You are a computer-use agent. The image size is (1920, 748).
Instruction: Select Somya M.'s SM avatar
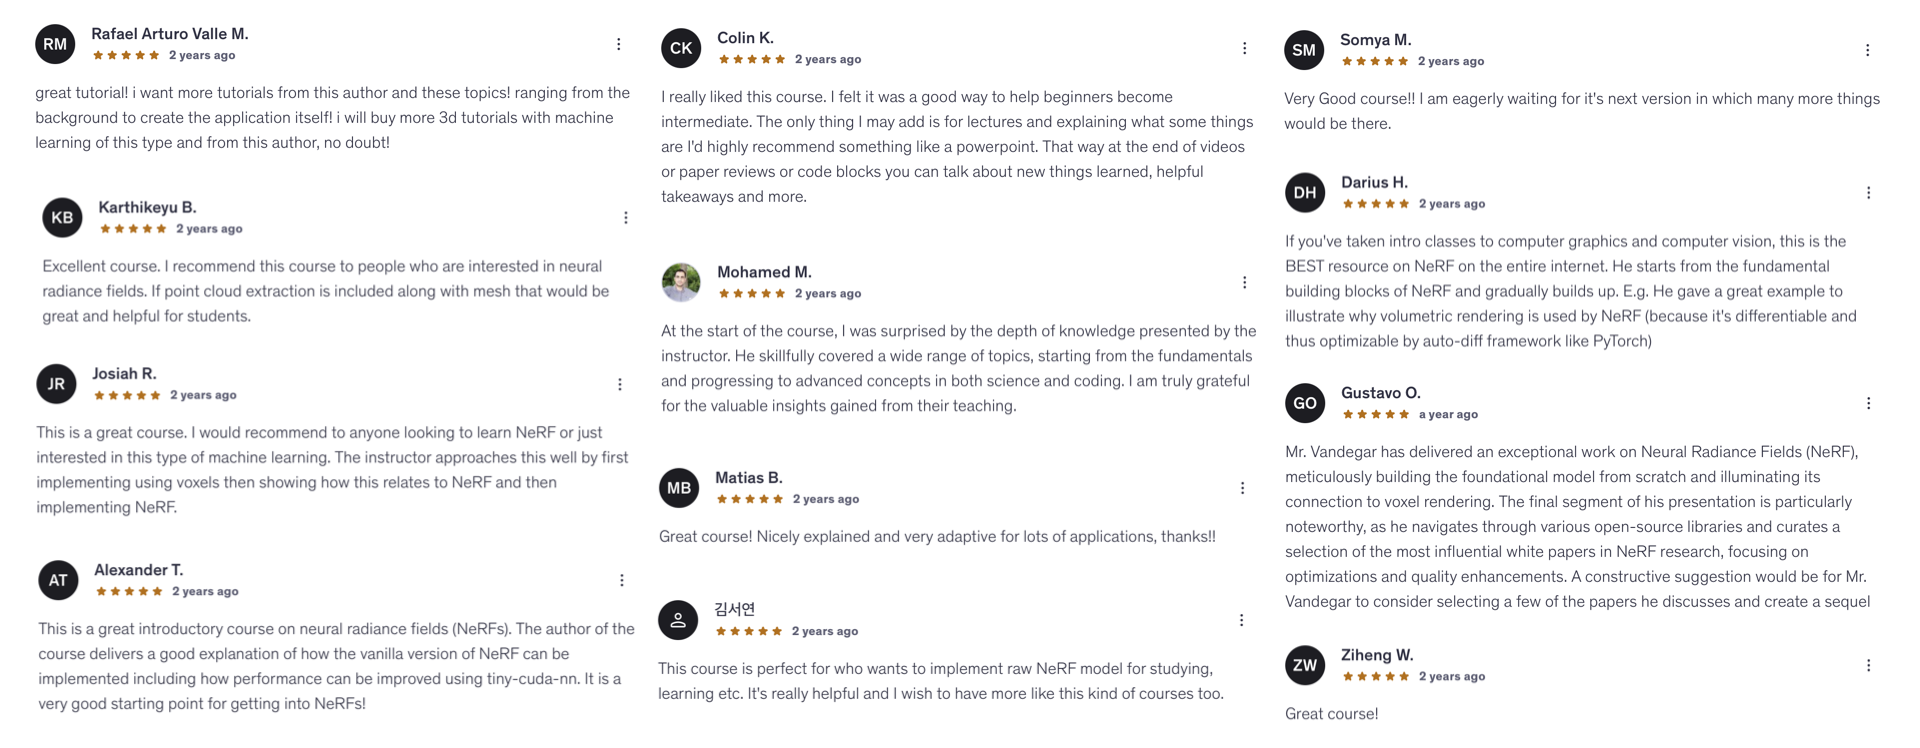1304,49
